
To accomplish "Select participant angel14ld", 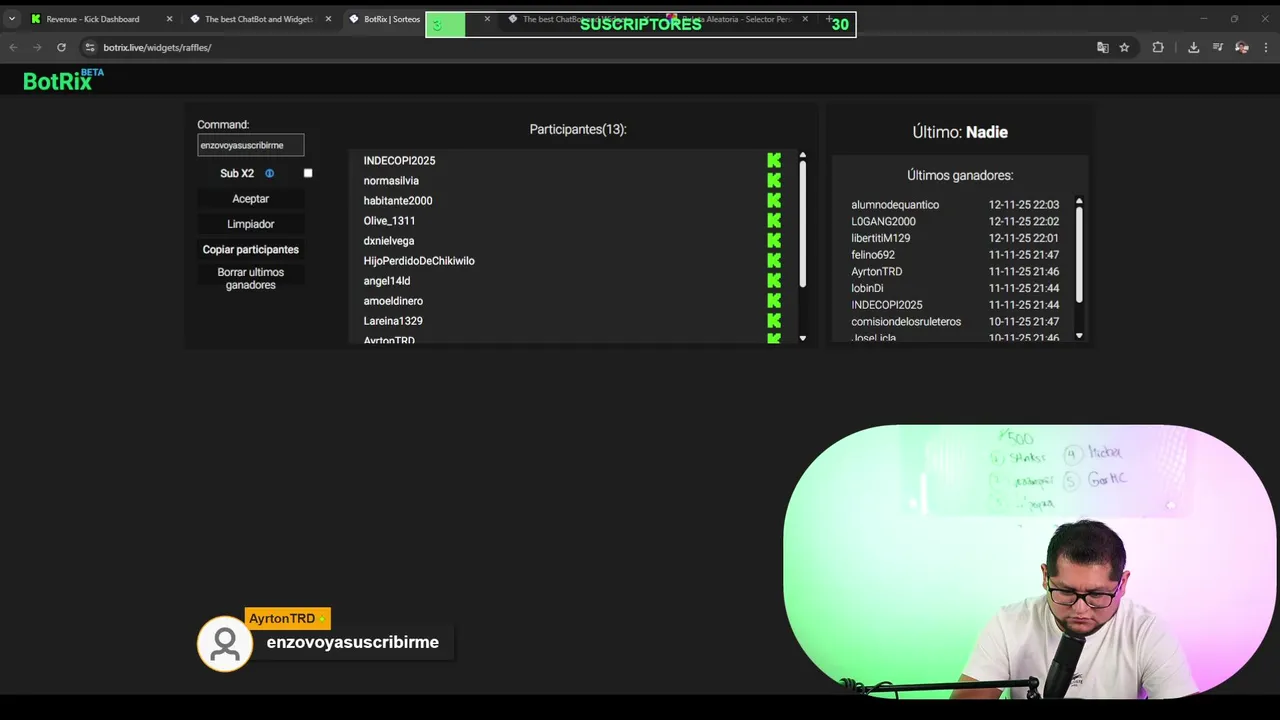I will tap(387, 281).
